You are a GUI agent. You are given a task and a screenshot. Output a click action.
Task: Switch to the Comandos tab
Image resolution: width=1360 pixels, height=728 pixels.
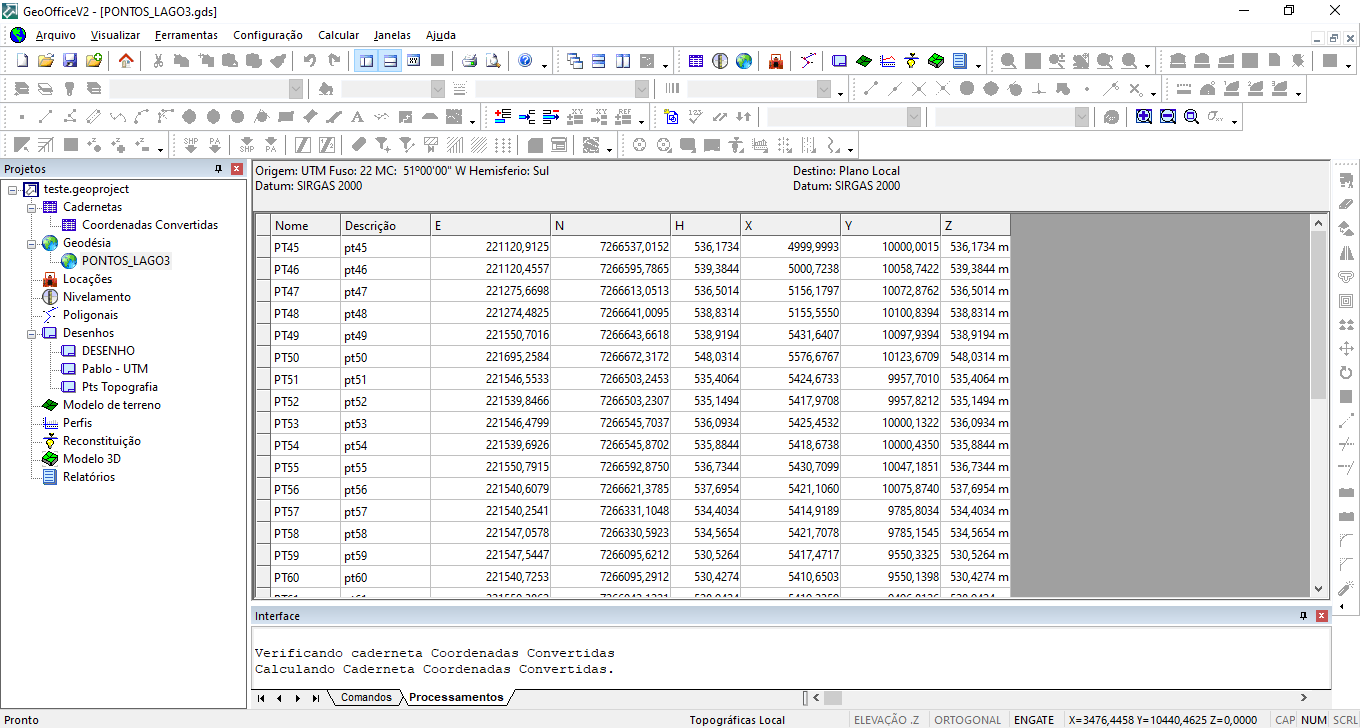point(366,698)
